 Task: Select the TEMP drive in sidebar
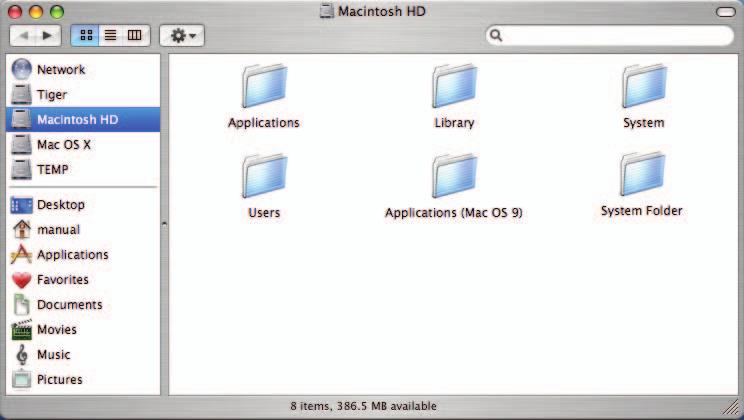(x=84, y=169)
